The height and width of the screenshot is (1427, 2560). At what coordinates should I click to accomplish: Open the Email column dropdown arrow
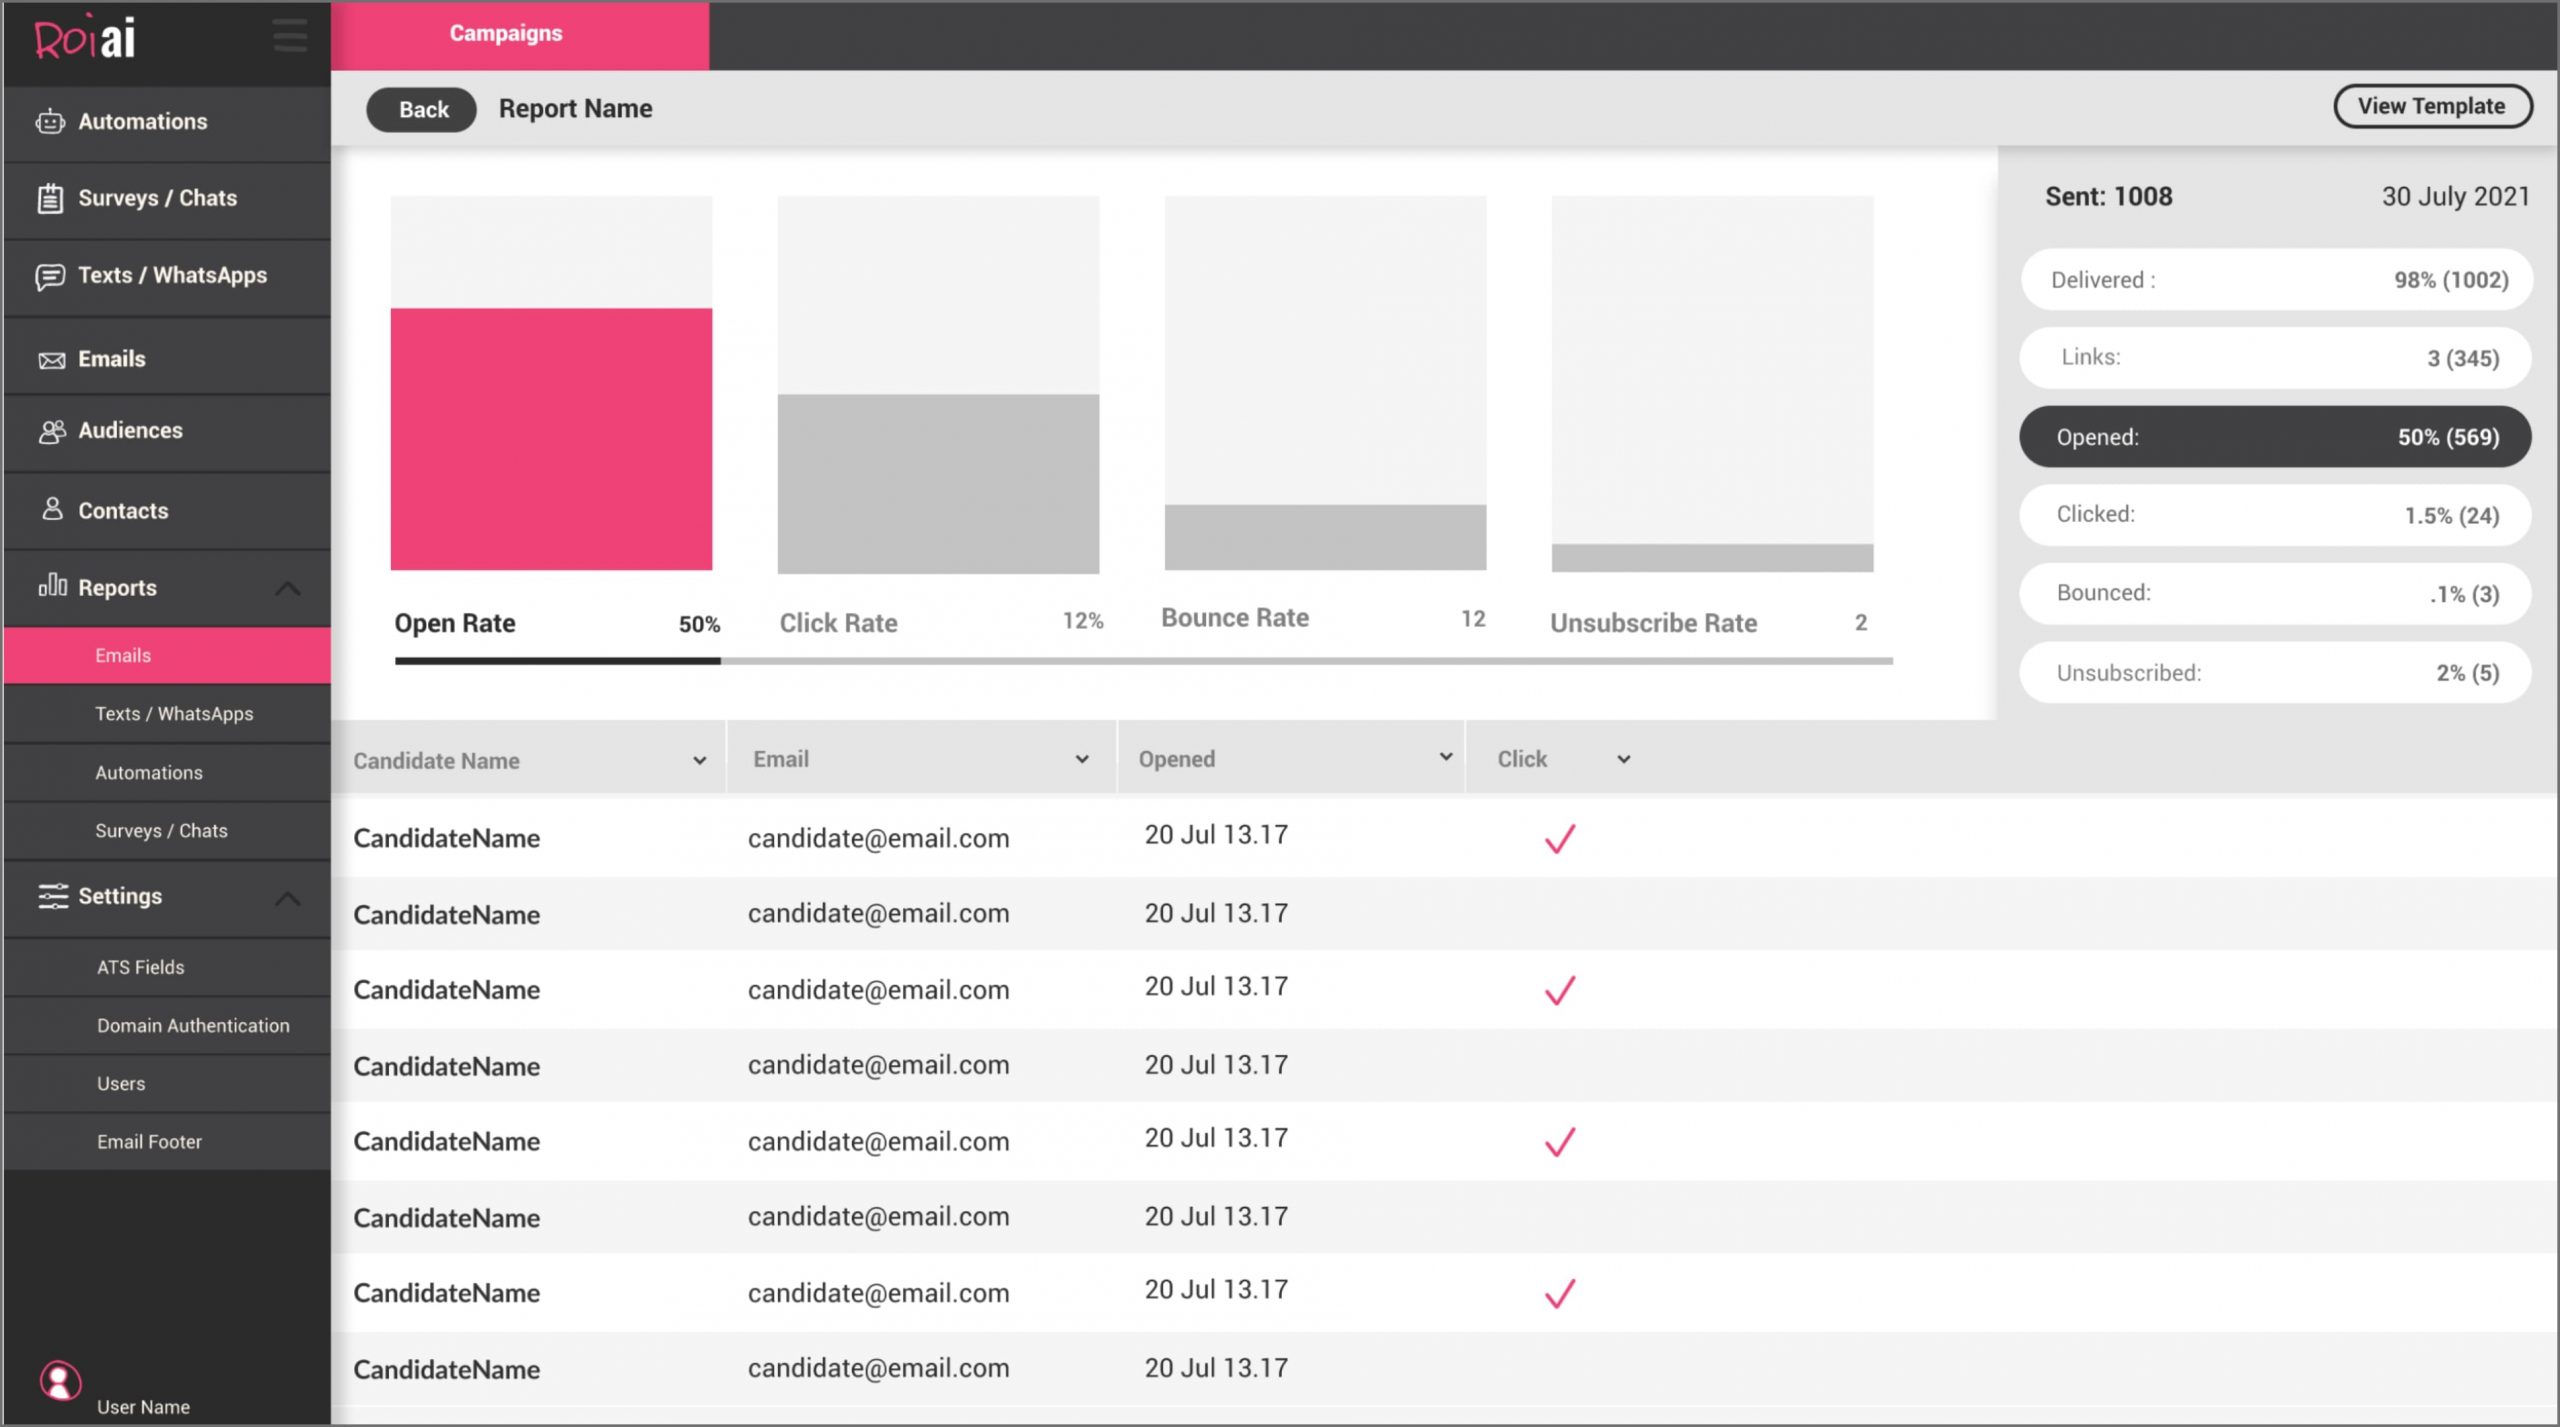[x=1081, y=760]
